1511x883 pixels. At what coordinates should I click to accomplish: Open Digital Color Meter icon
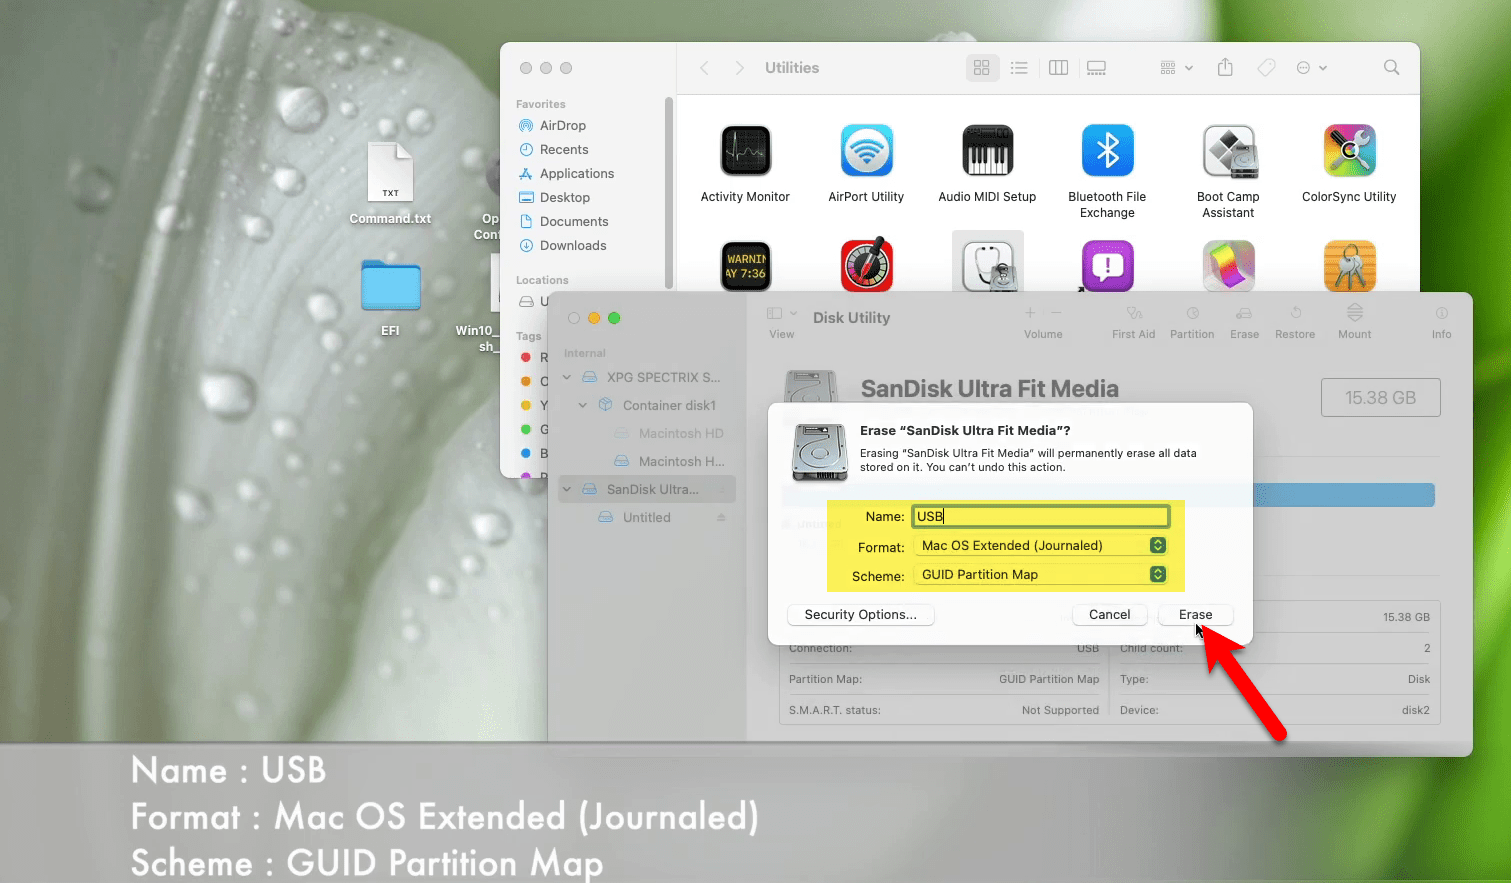click(866, 265)
